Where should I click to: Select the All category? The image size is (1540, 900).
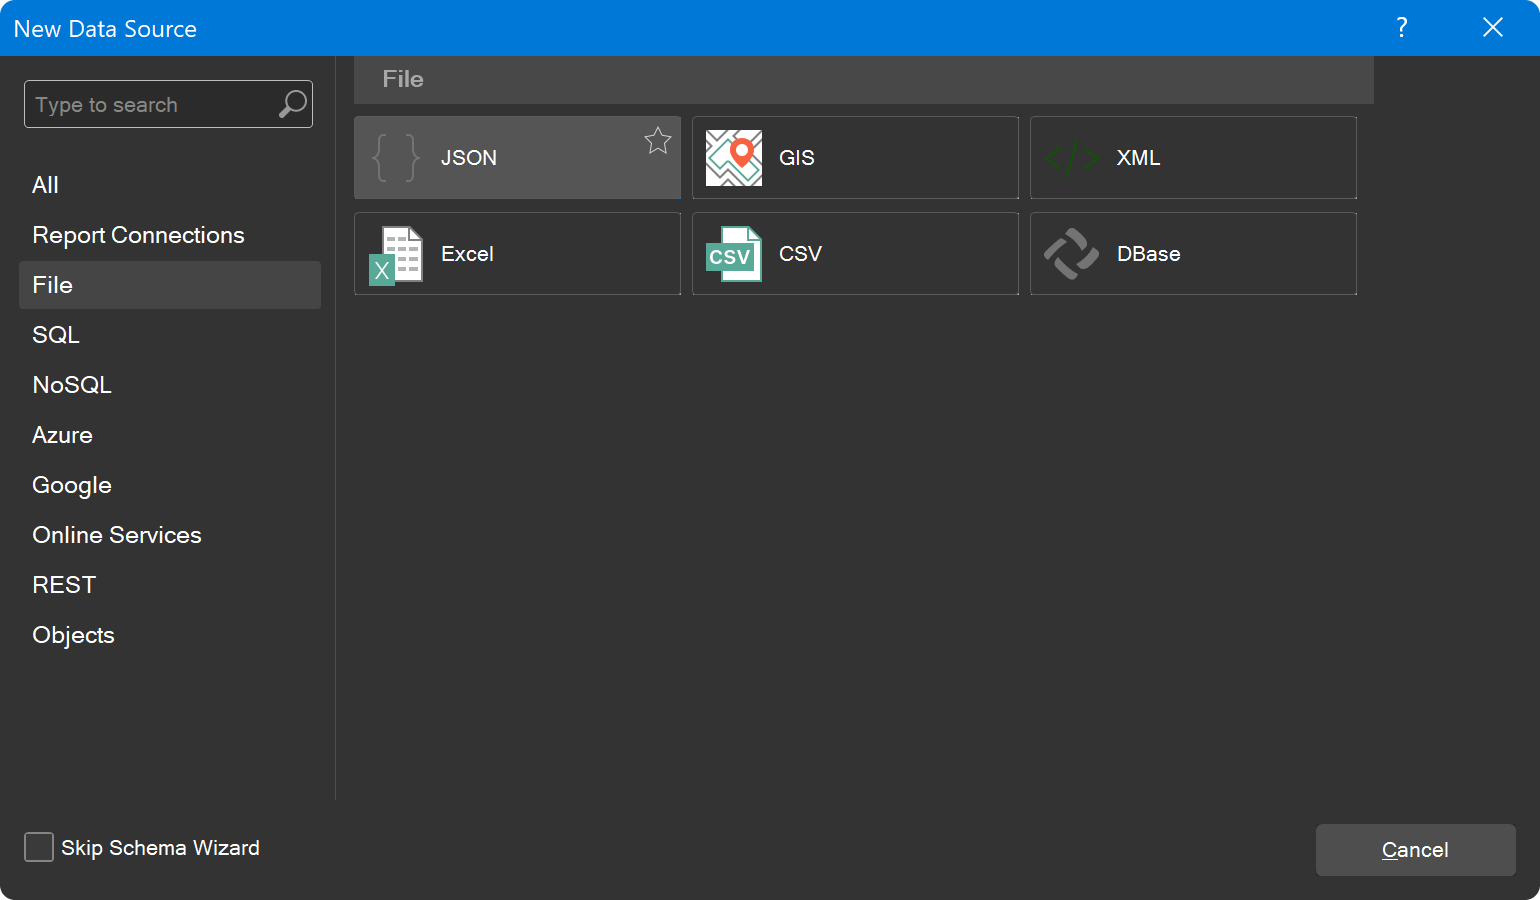pyautogui.click(x=170, y=185)
